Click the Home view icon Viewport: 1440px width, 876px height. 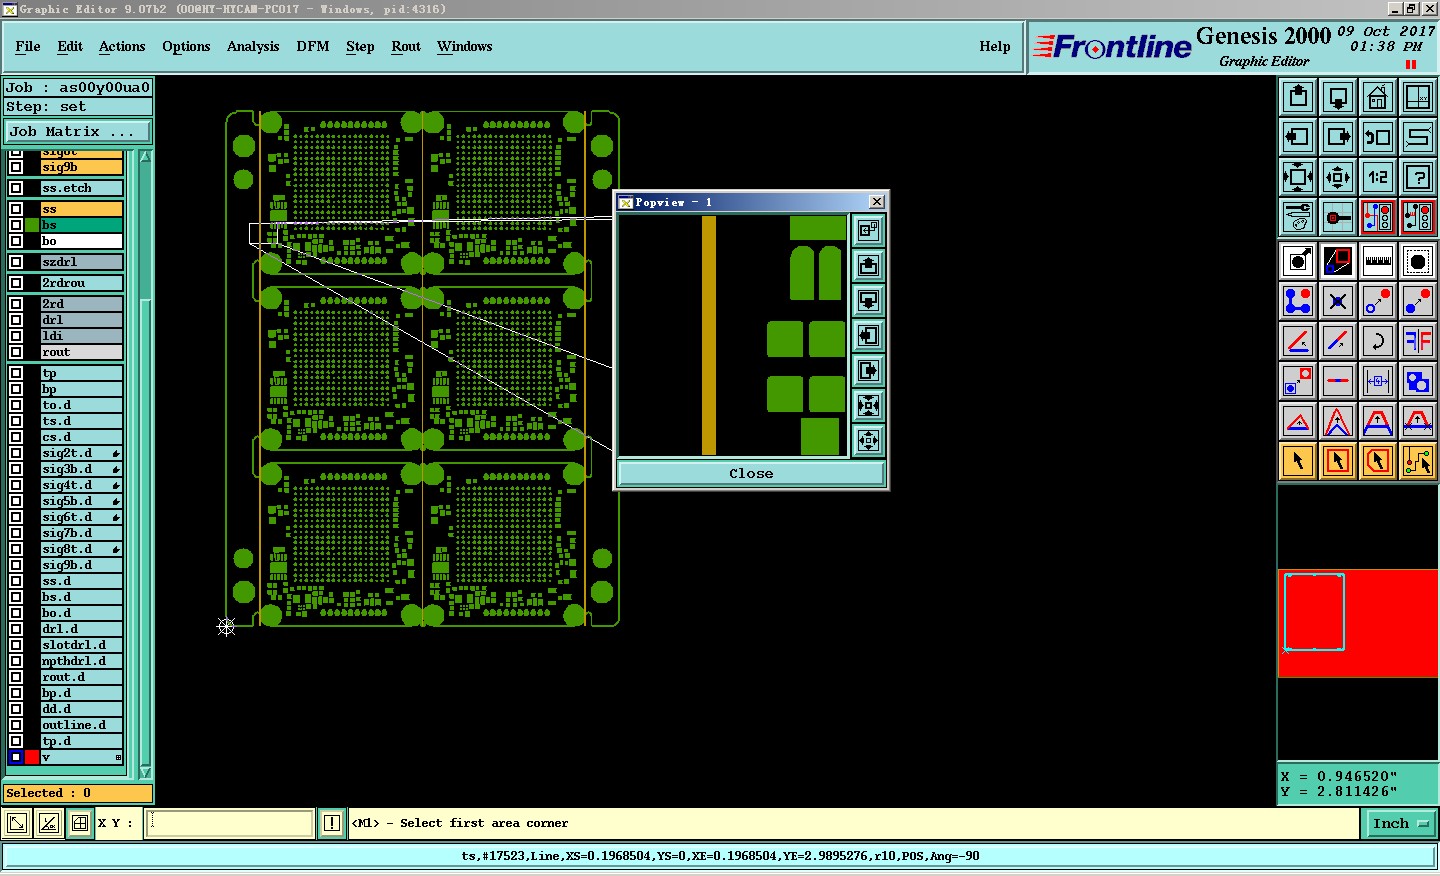coord(1378,97)
